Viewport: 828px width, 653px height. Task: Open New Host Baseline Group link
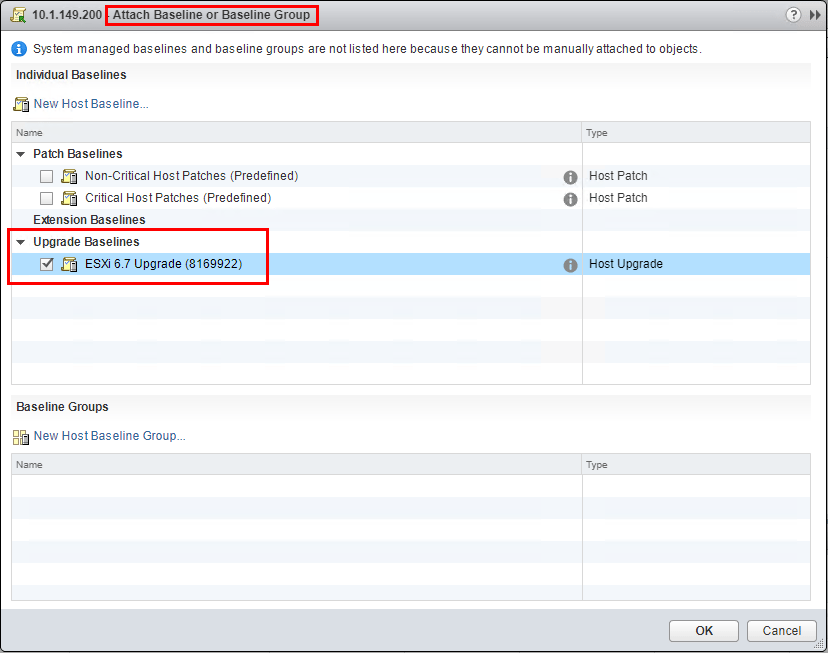[109, 436]
